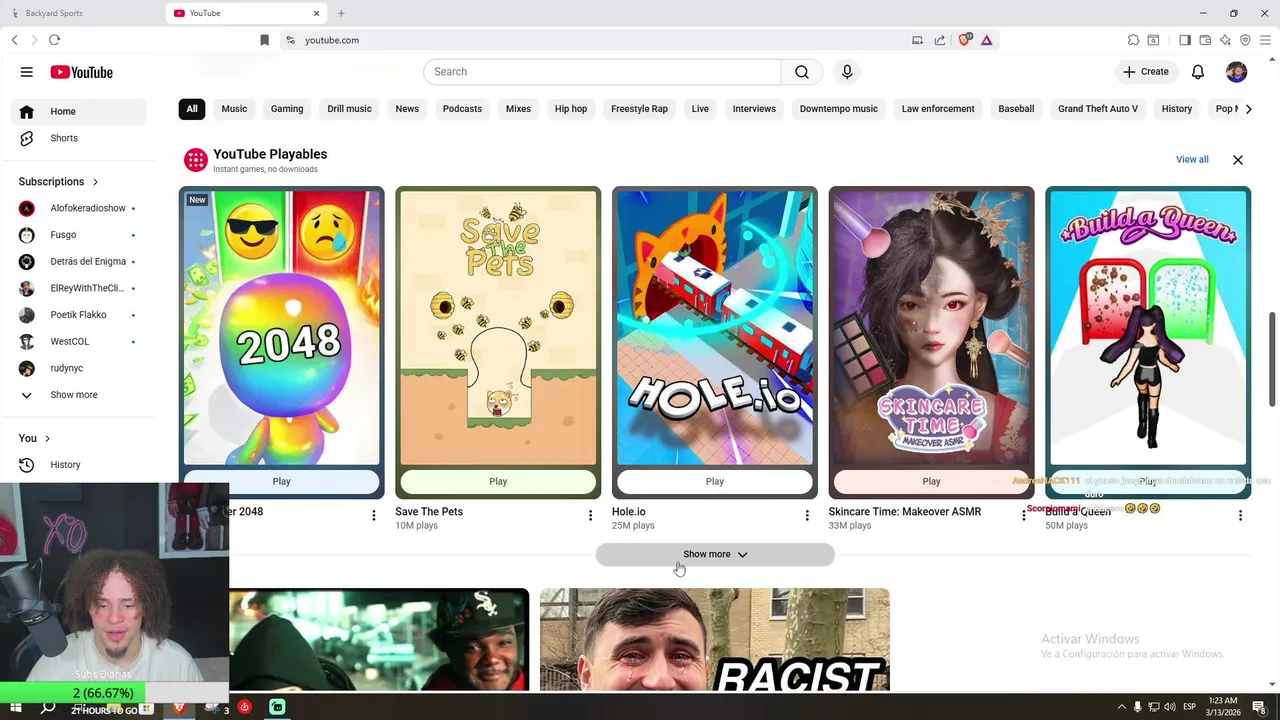1280x720 pixels.
Task: Open the browser extensions puzzle icon
Action: coord(1133,40)
